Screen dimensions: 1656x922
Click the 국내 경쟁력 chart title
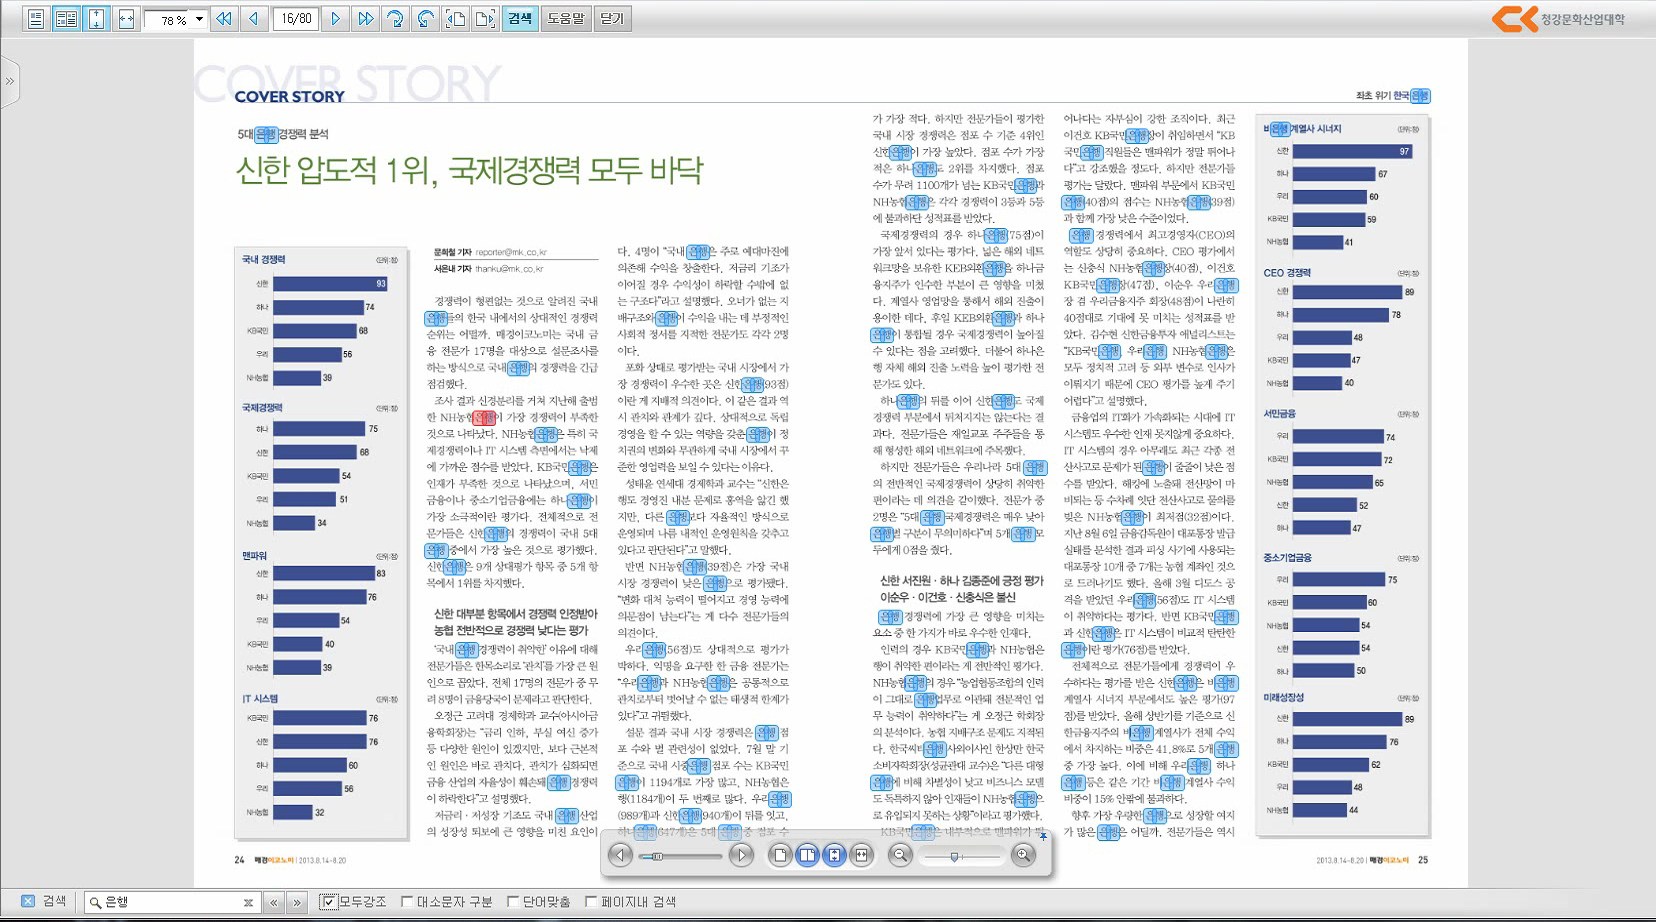(x=263, y=260)
